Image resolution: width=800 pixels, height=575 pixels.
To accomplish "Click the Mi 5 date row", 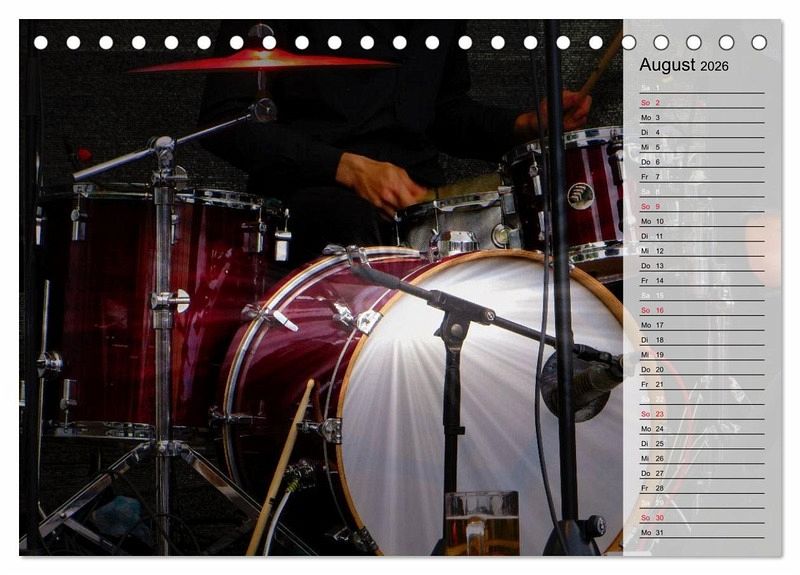I will click(700, 147).
